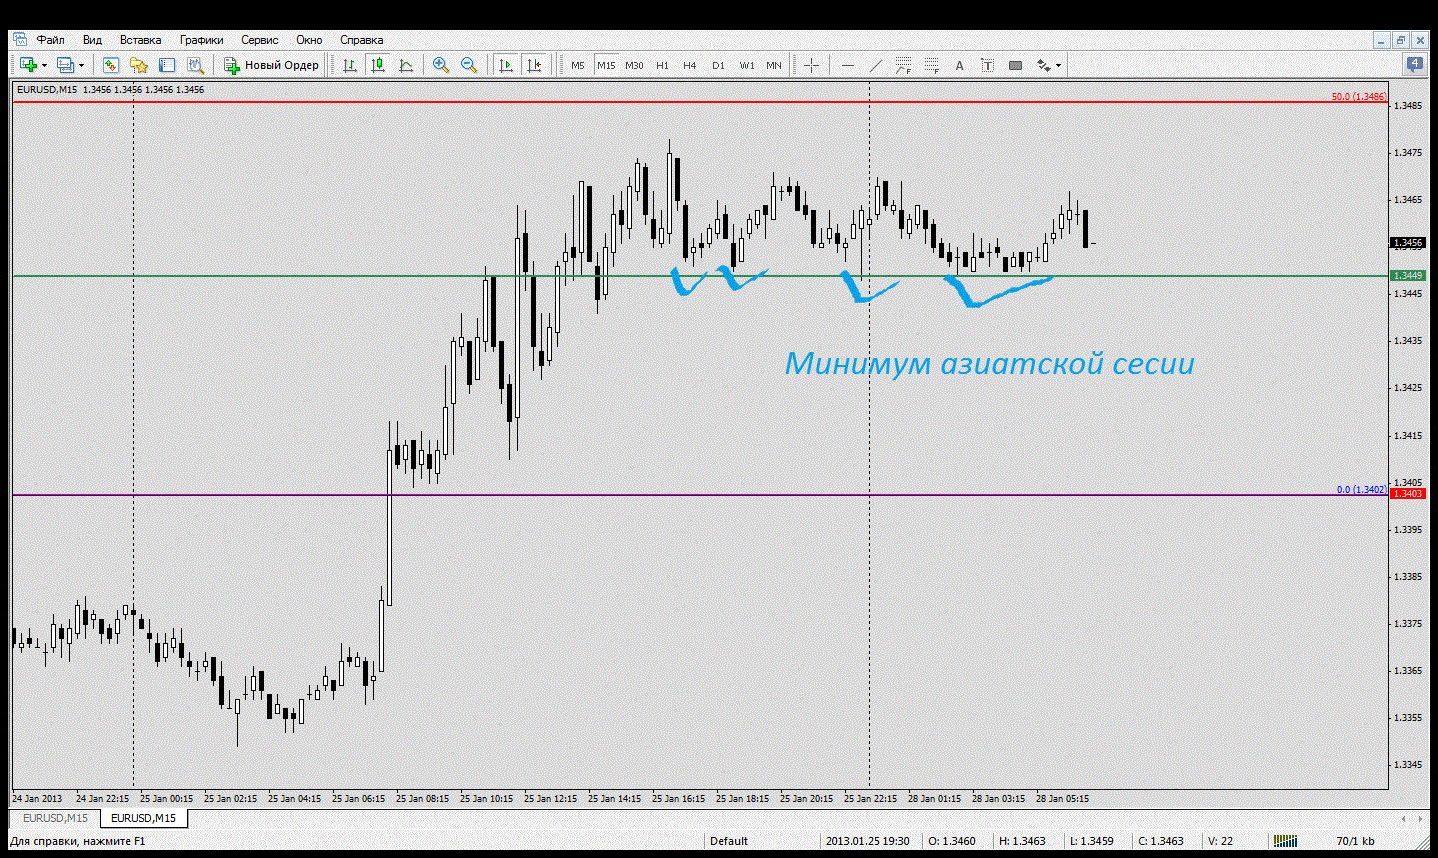Select the horizontal line tool
This screenshot has width=1438, height=858.
click(x=848, y=65)
